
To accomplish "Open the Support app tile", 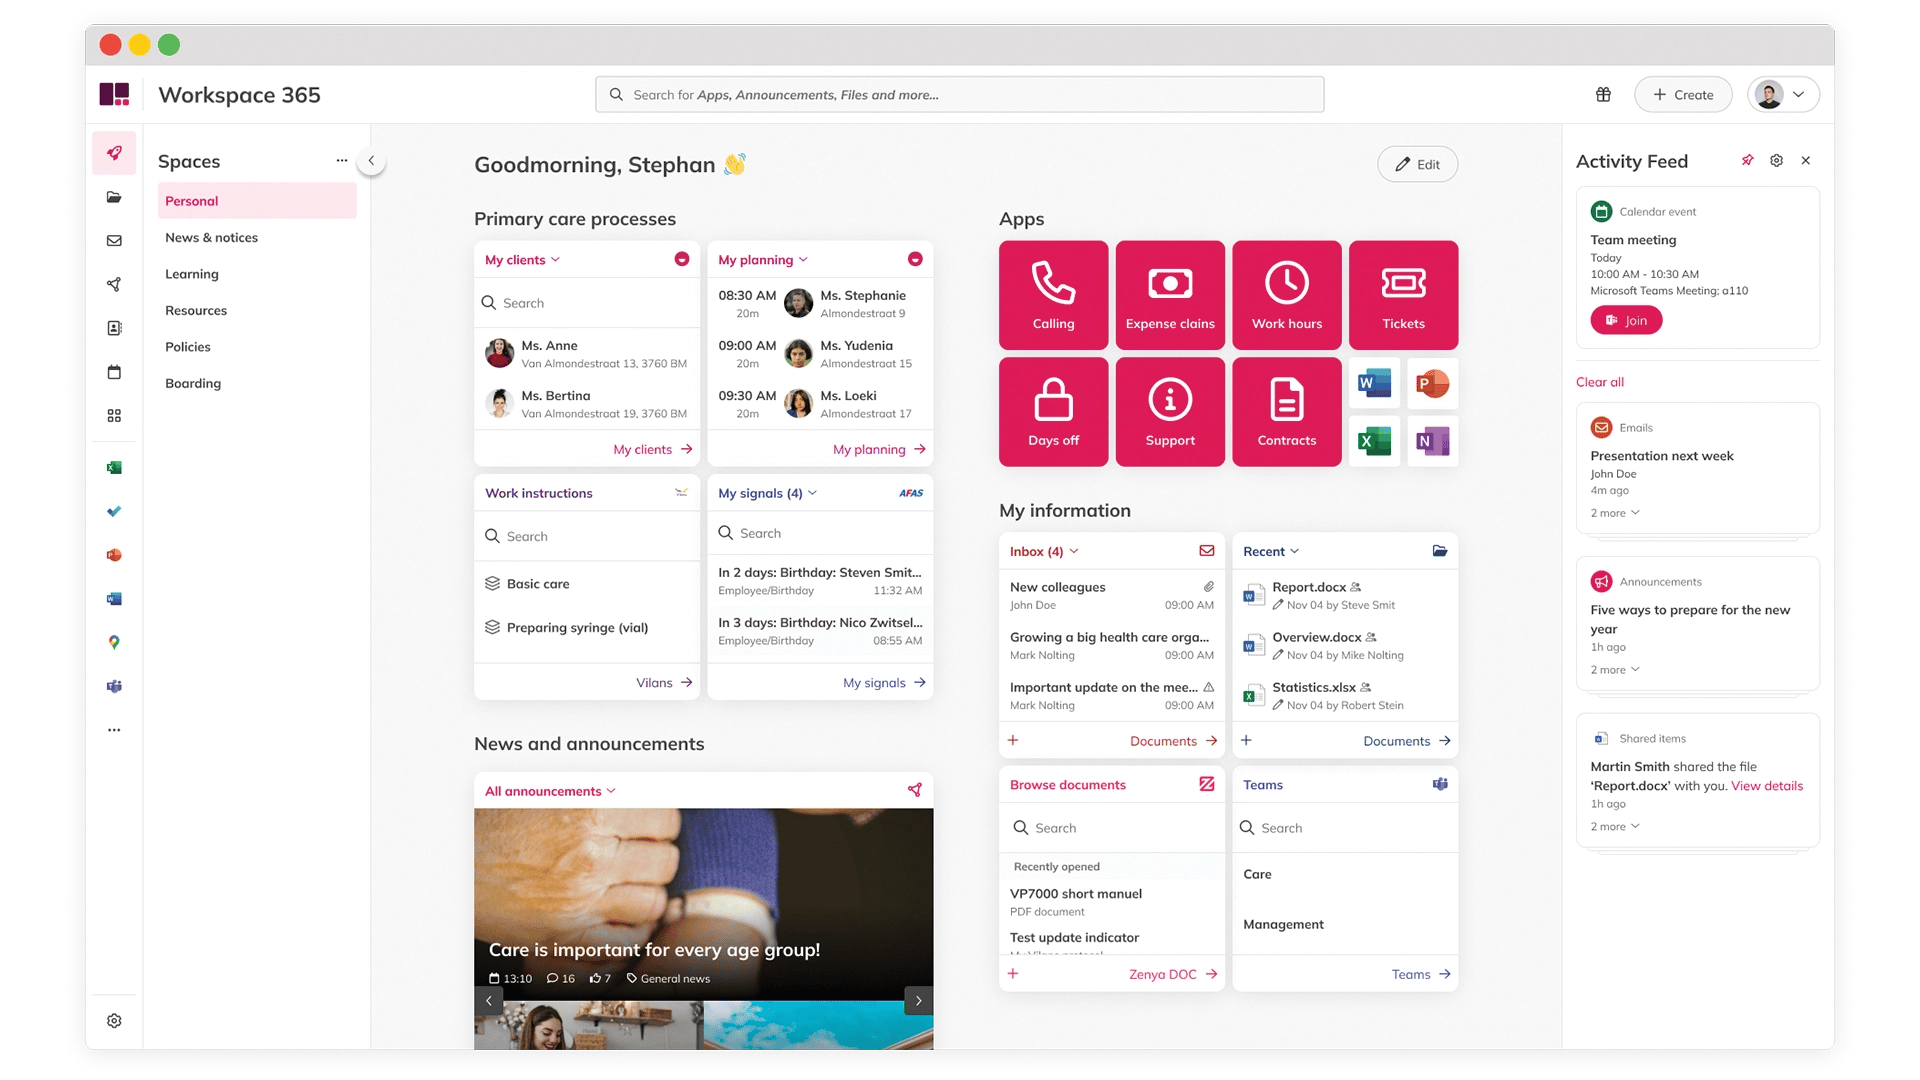I will (1170, 412).
